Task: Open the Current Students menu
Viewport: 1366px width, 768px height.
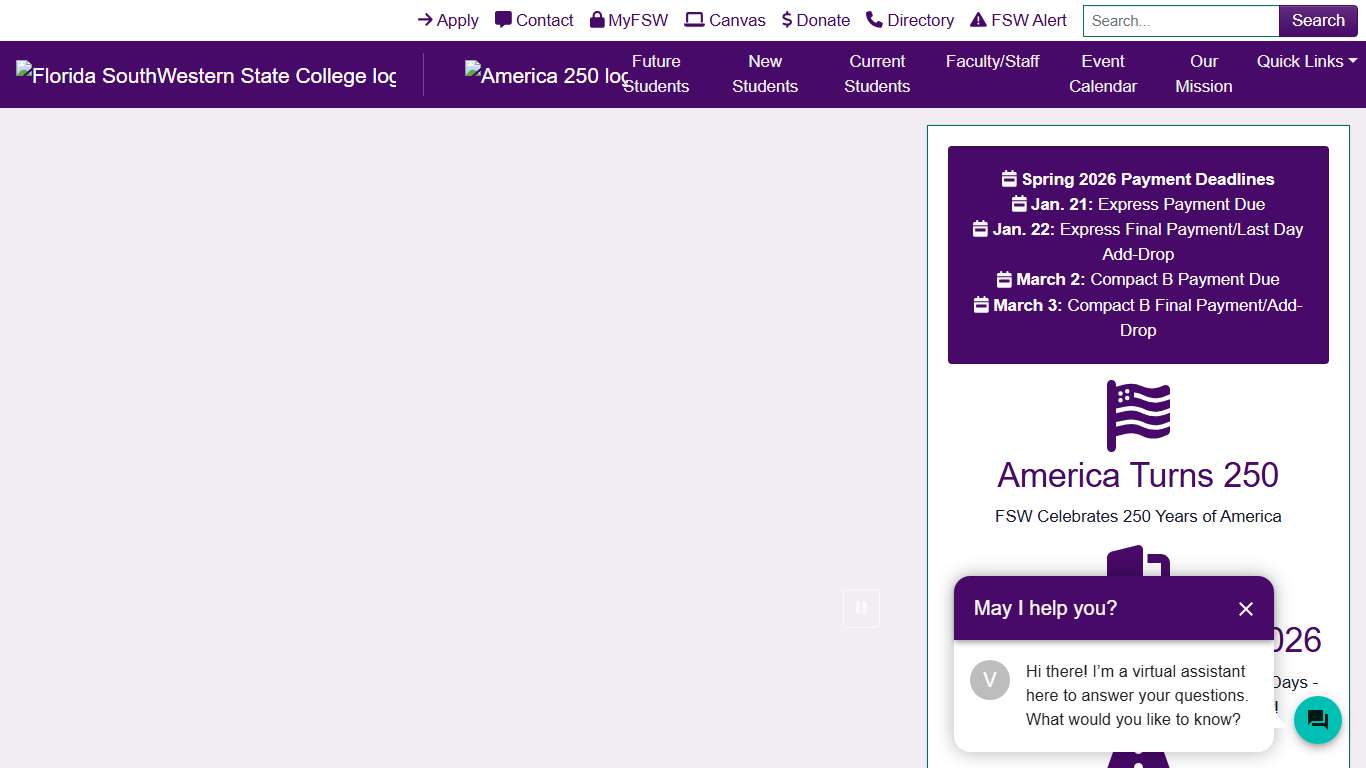Action: [877, 74]
